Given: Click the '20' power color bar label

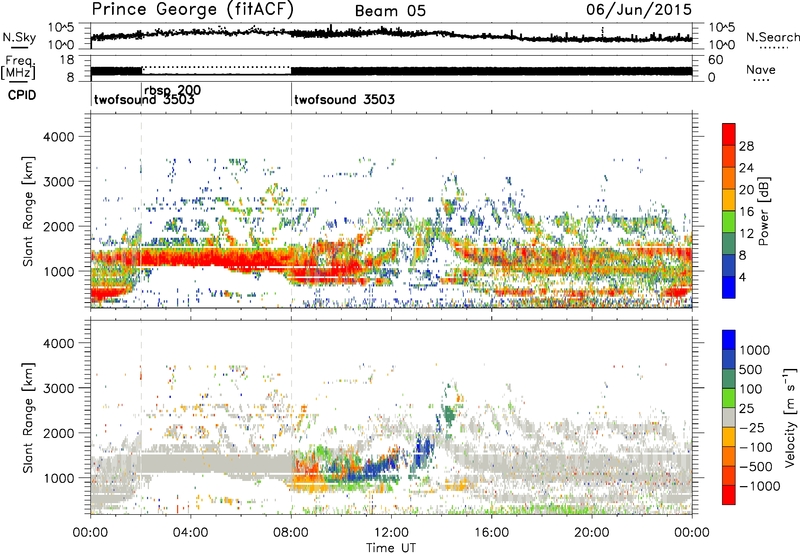Looking at the screenshot, I should pos(746,190).
